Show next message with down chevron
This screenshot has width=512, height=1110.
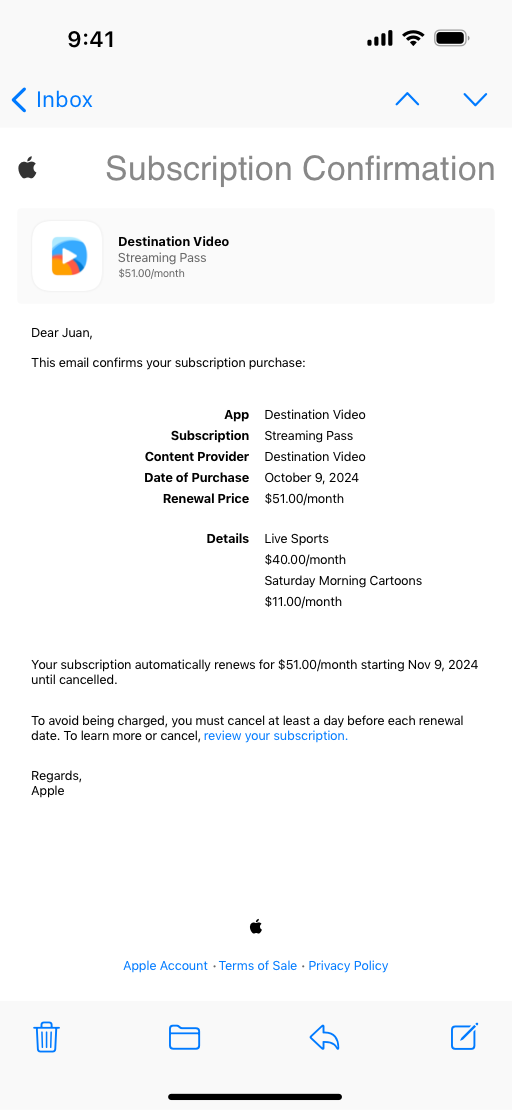pyautogui.click(x=475, y=100)
